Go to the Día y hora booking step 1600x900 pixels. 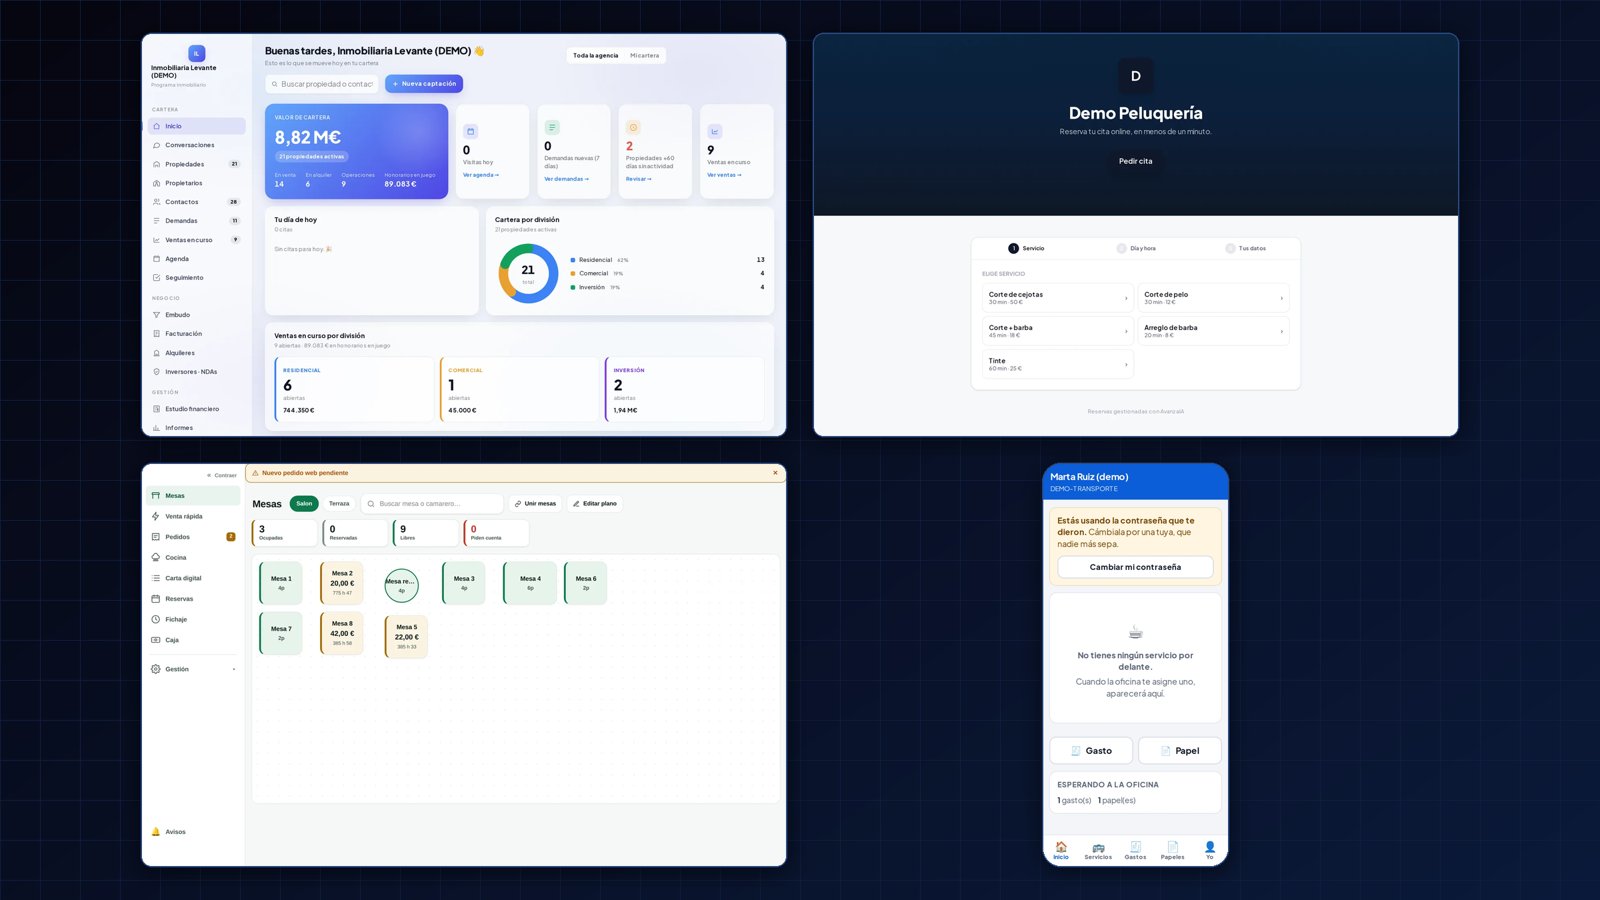(x=1136, y=248)
